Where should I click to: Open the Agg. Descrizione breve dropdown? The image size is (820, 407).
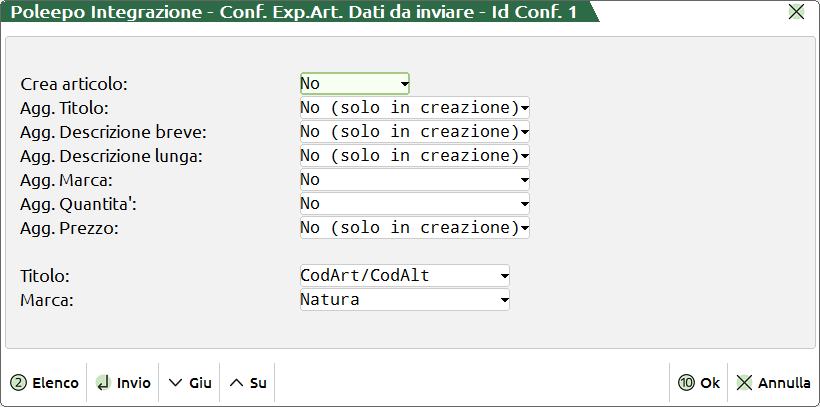414,131
